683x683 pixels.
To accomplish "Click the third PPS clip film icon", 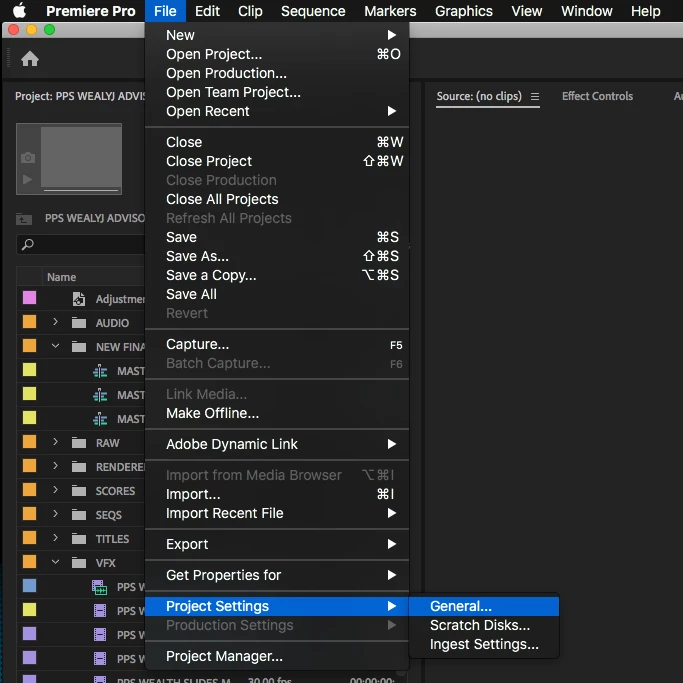I will pos(100,635).
